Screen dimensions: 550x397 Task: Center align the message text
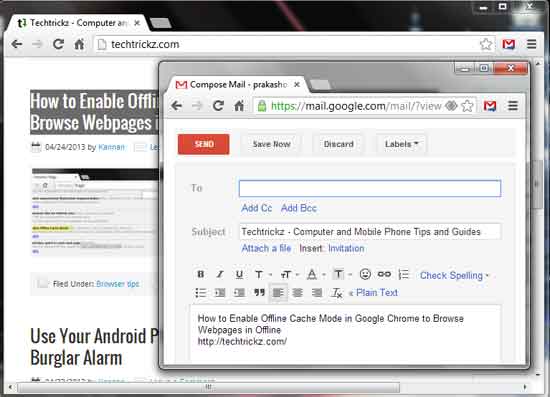click(x=297, y=292)
